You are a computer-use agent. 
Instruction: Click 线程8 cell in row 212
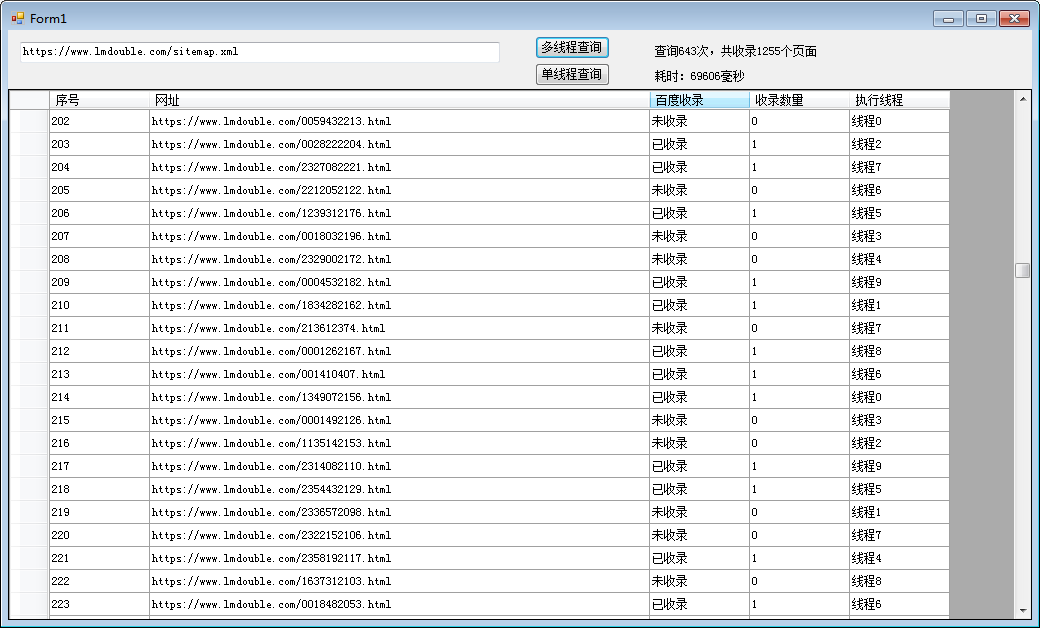point(899,351)
